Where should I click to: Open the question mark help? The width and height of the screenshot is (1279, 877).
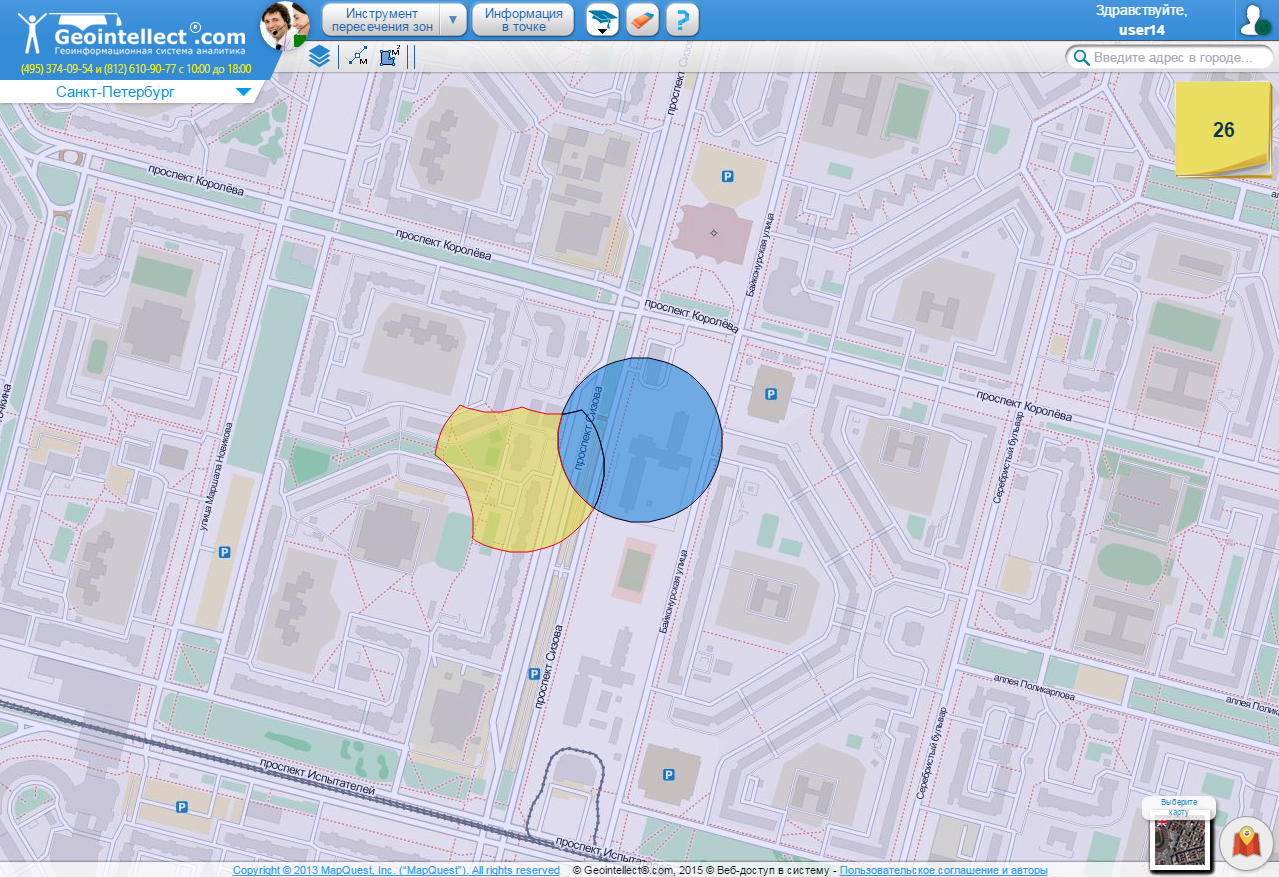[682, 20]
